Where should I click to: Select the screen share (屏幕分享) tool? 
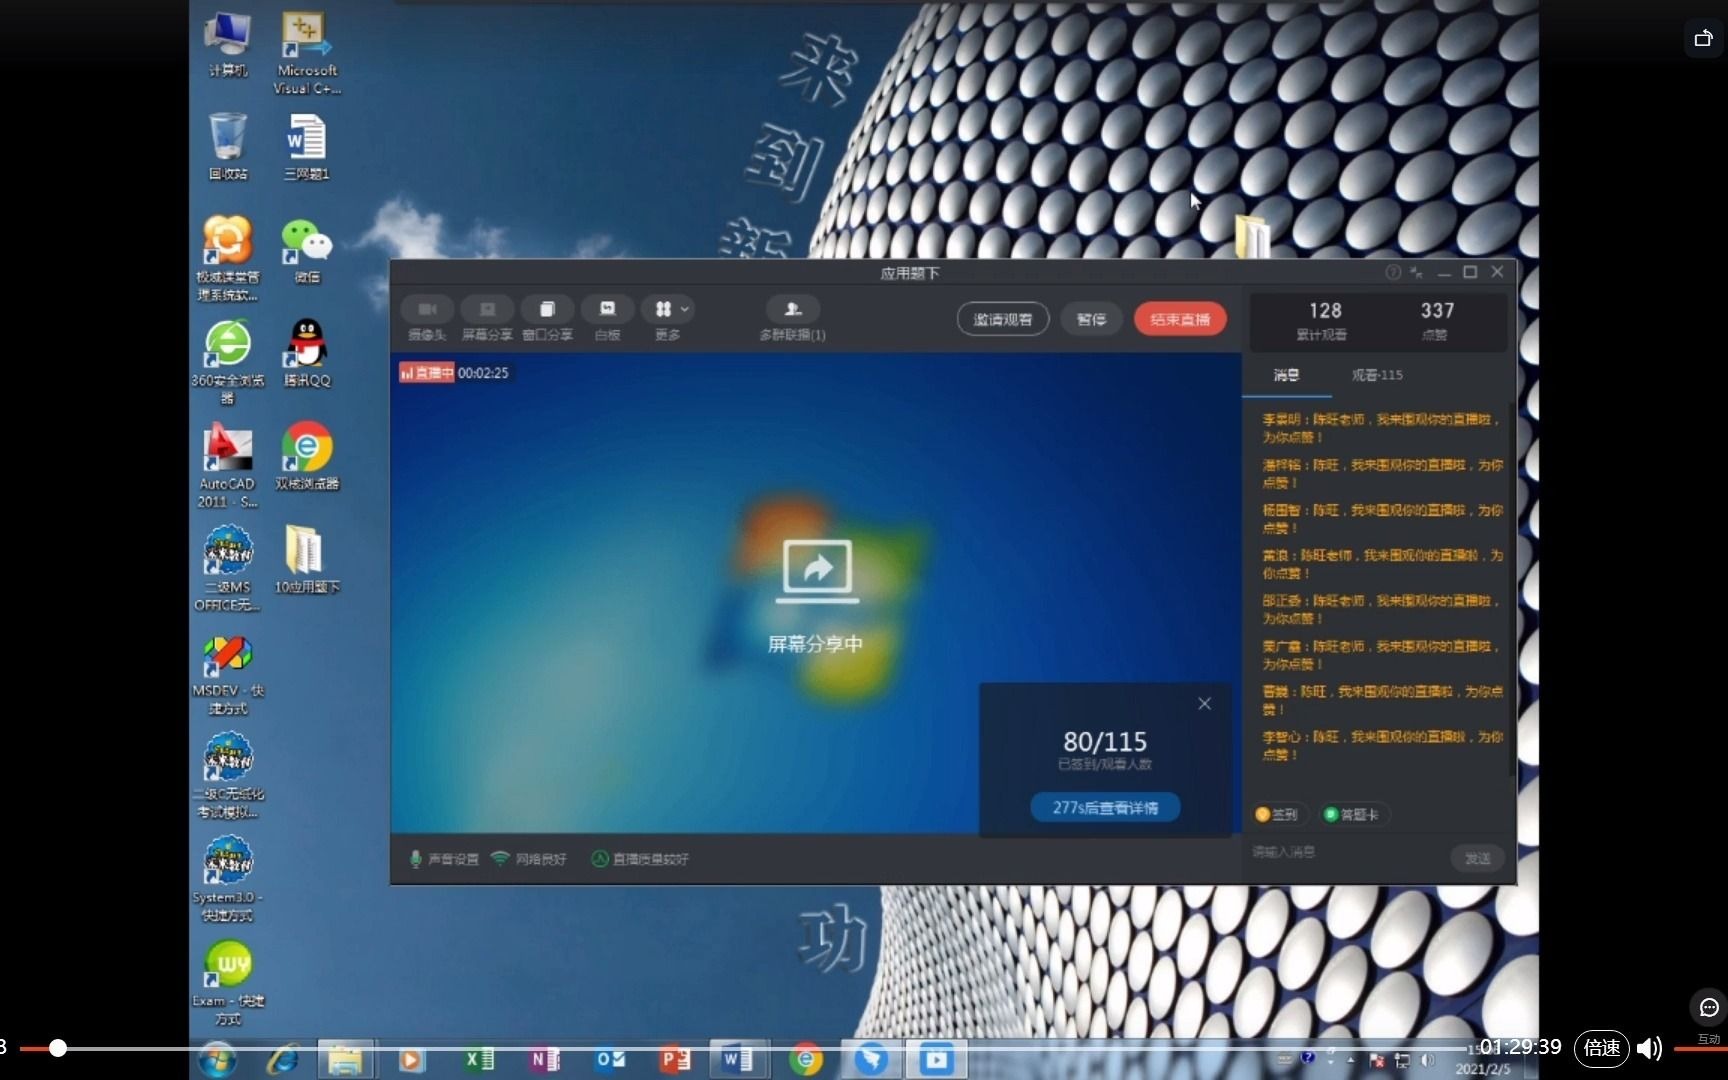pyautogui.click(x=487, y=319)
